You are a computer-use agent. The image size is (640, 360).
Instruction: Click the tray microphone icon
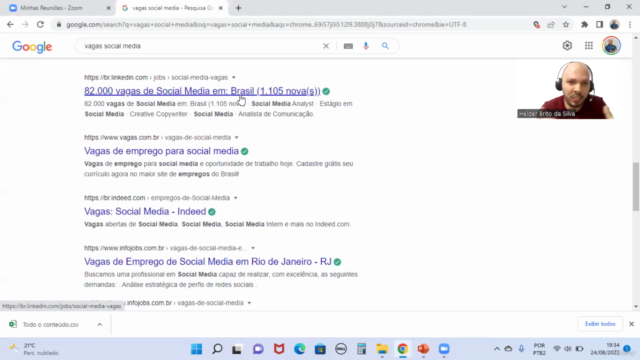521,349
